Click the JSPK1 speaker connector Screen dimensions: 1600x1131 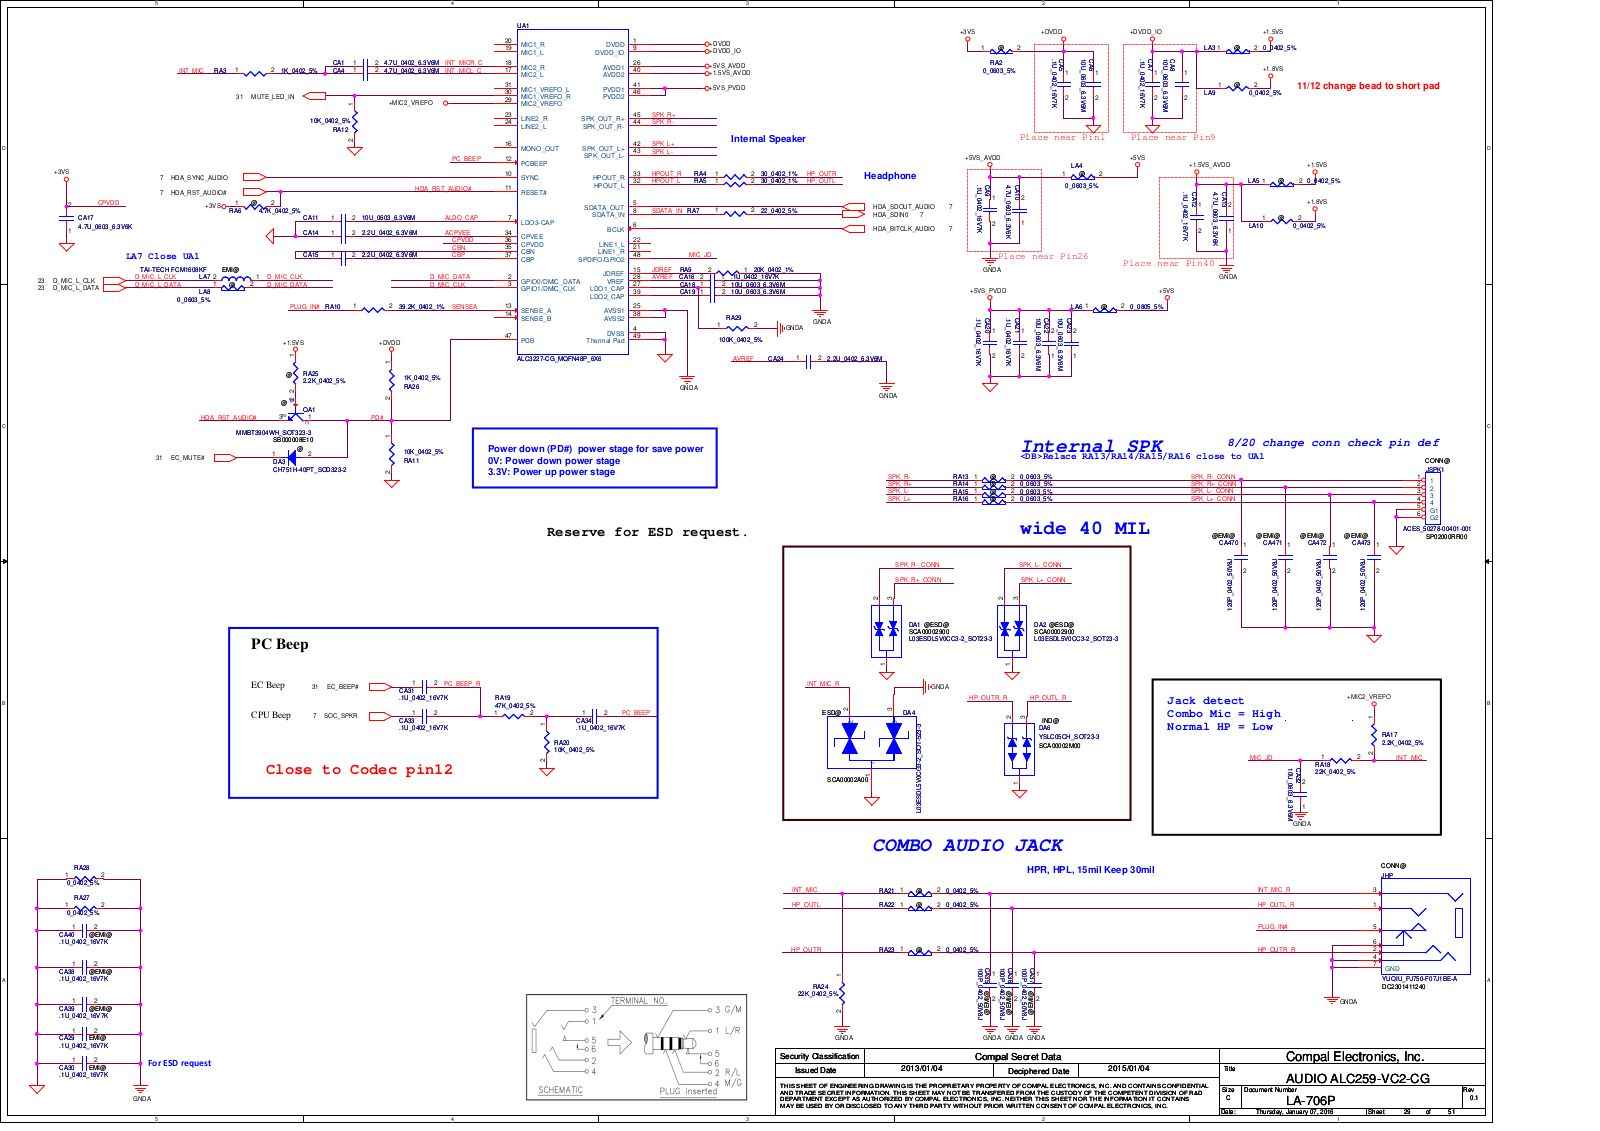click(1433, 497)
